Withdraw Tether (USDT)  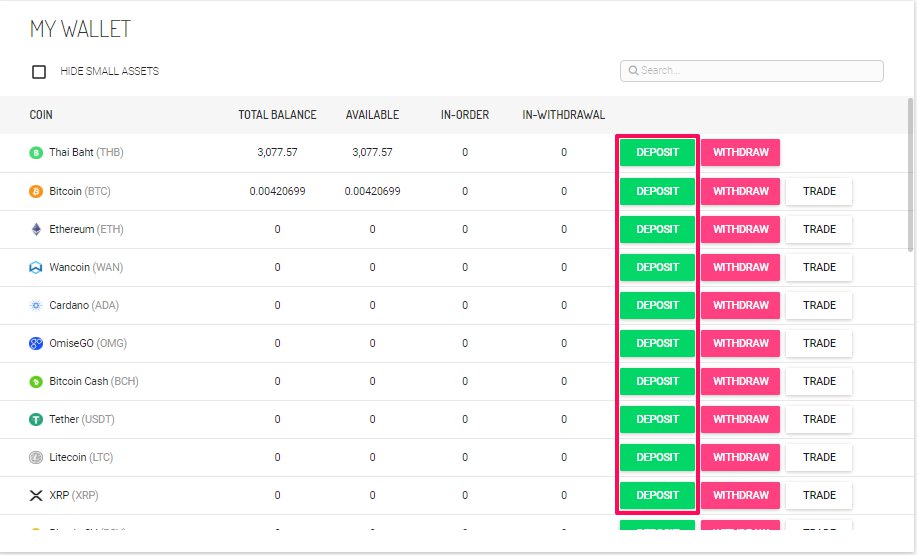point(740,419)
